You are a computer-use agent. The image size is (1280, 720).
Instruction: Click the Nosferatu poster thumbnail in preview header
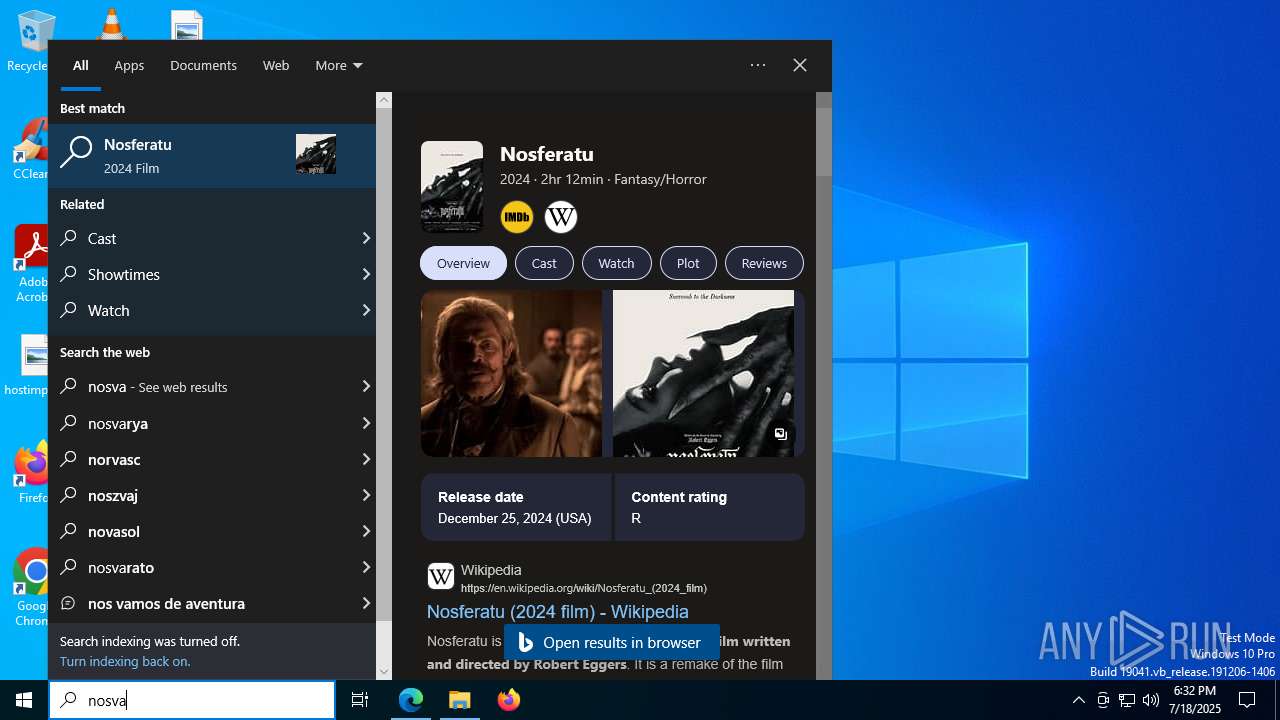(452, 187)
